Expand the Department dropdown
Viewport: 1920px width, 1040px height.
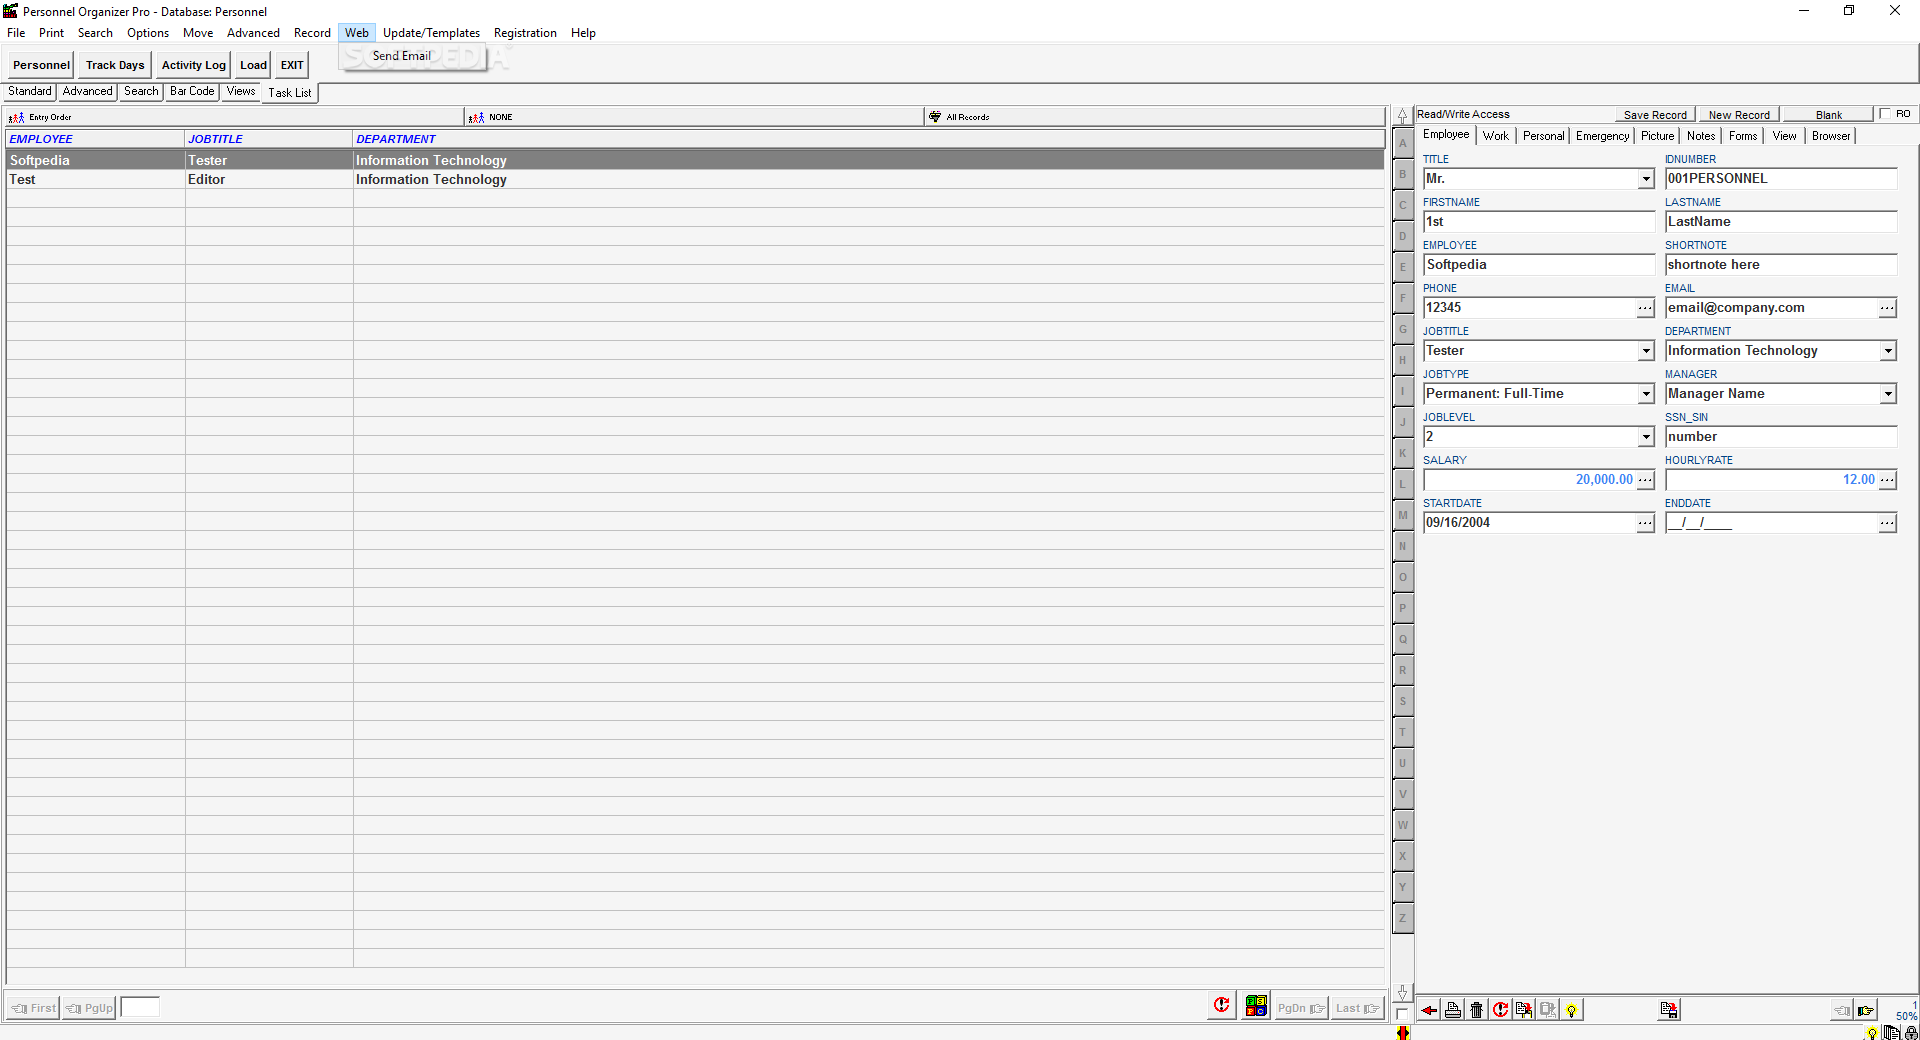click(x=1888, y=351)
